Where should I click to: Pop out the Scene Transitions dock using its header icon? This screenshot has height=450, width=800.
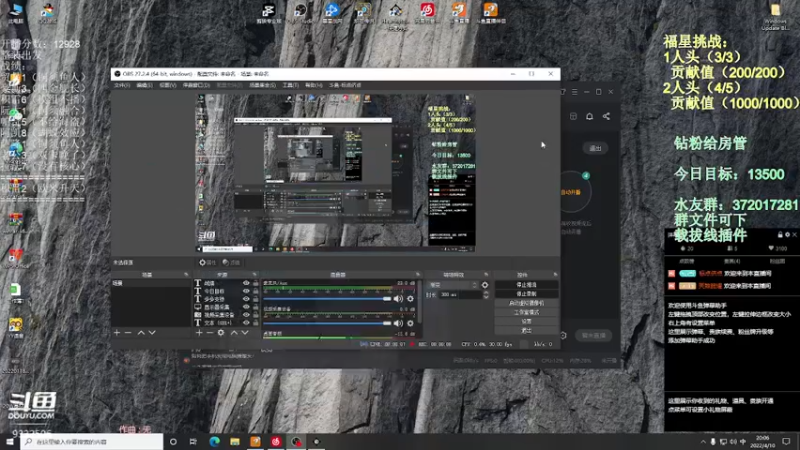click(x=486, y=274)
